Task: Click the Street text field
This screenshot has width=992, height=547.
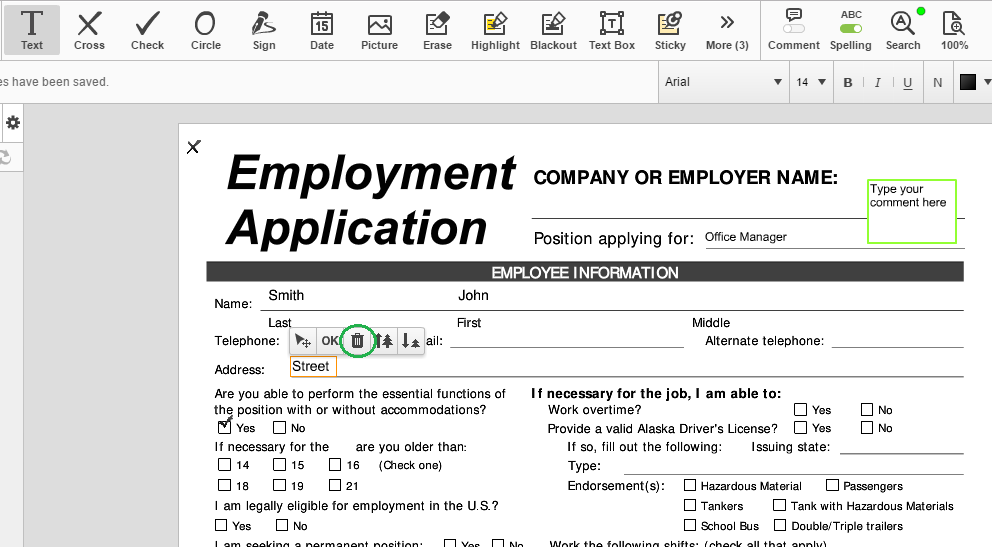Action: coord(313,366)
